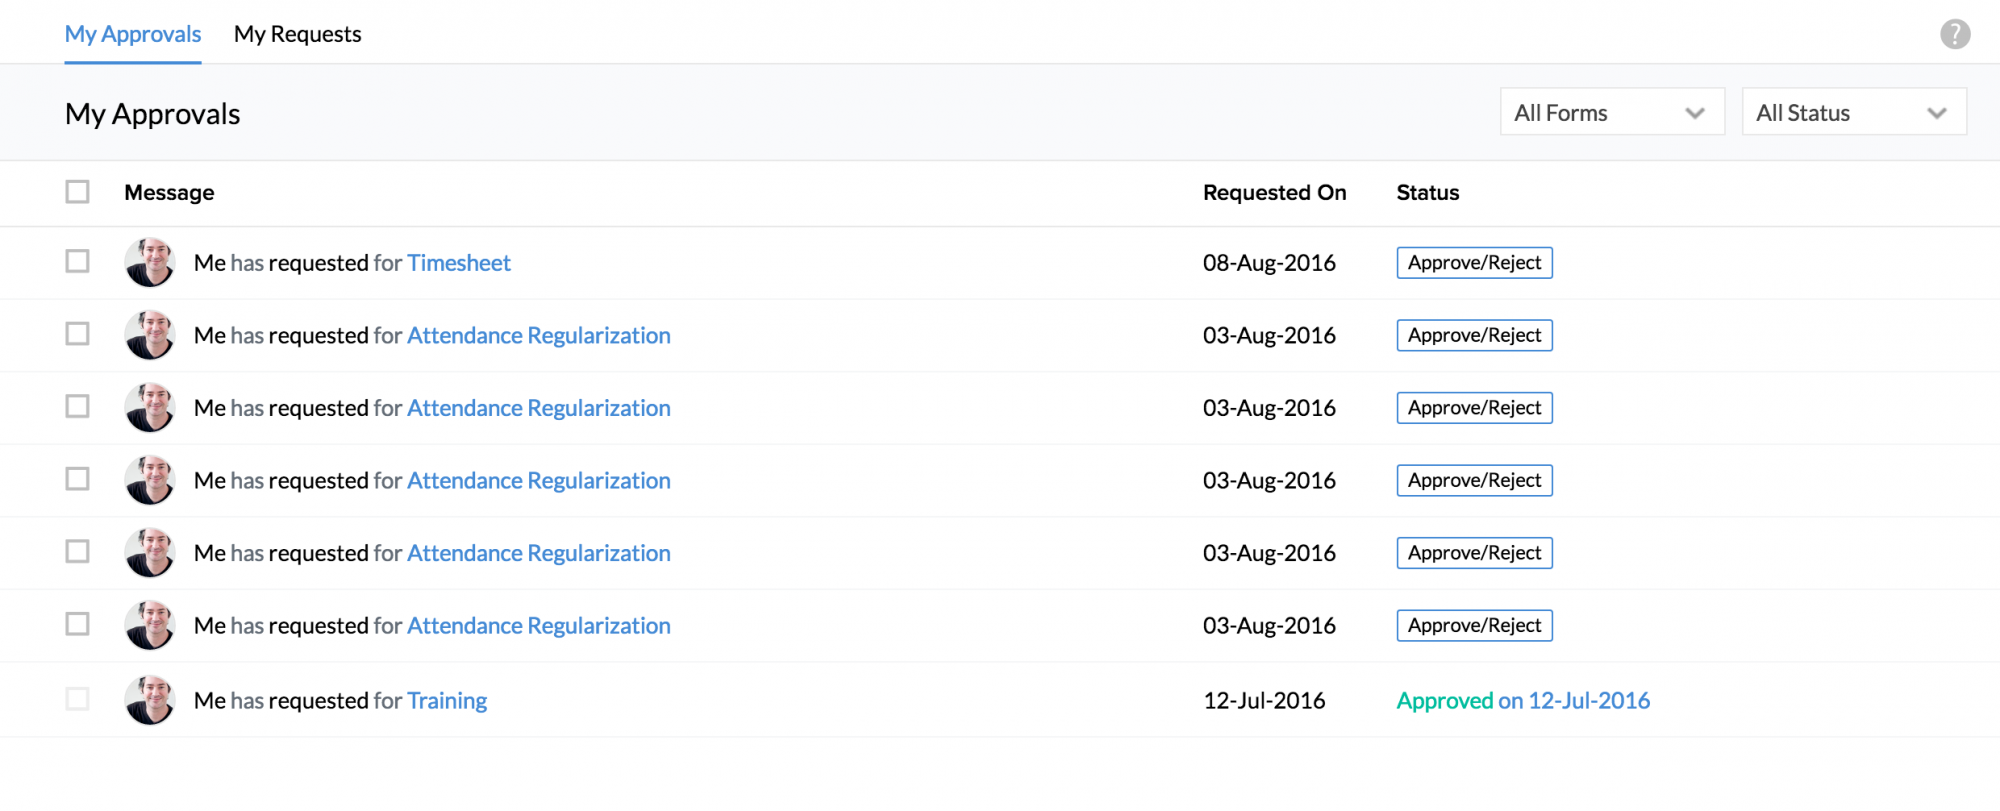Image resolution: width=2000 pixels, height=811 pixels.
Task: Toggle the select-all checkbox in the header
Action: point(77,192)
